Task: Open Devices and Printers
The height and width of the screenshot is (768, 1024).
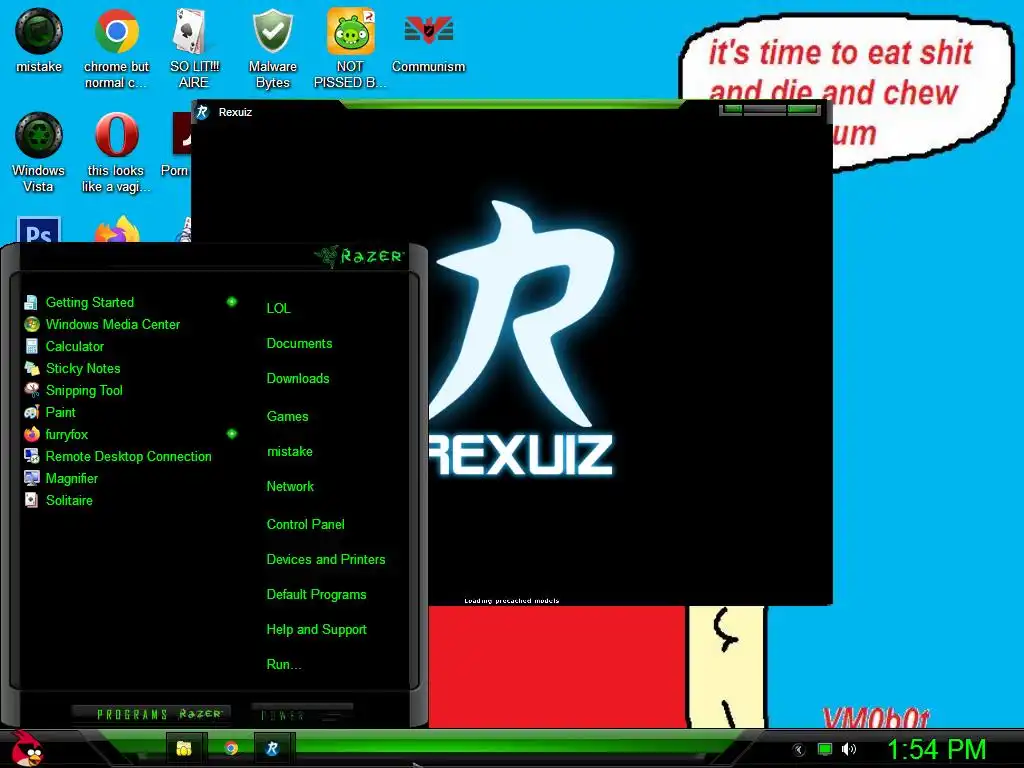Action: click(x=326, y=560)
